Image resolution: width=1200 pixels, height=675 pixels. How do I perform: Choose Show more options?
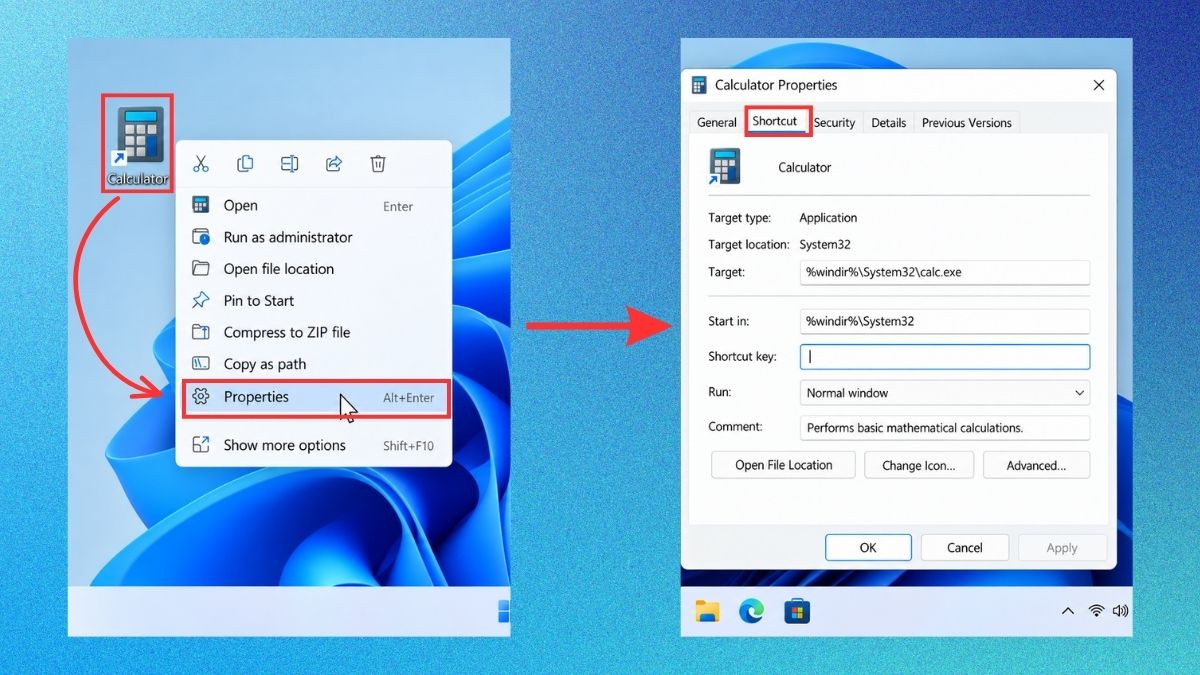314,446
